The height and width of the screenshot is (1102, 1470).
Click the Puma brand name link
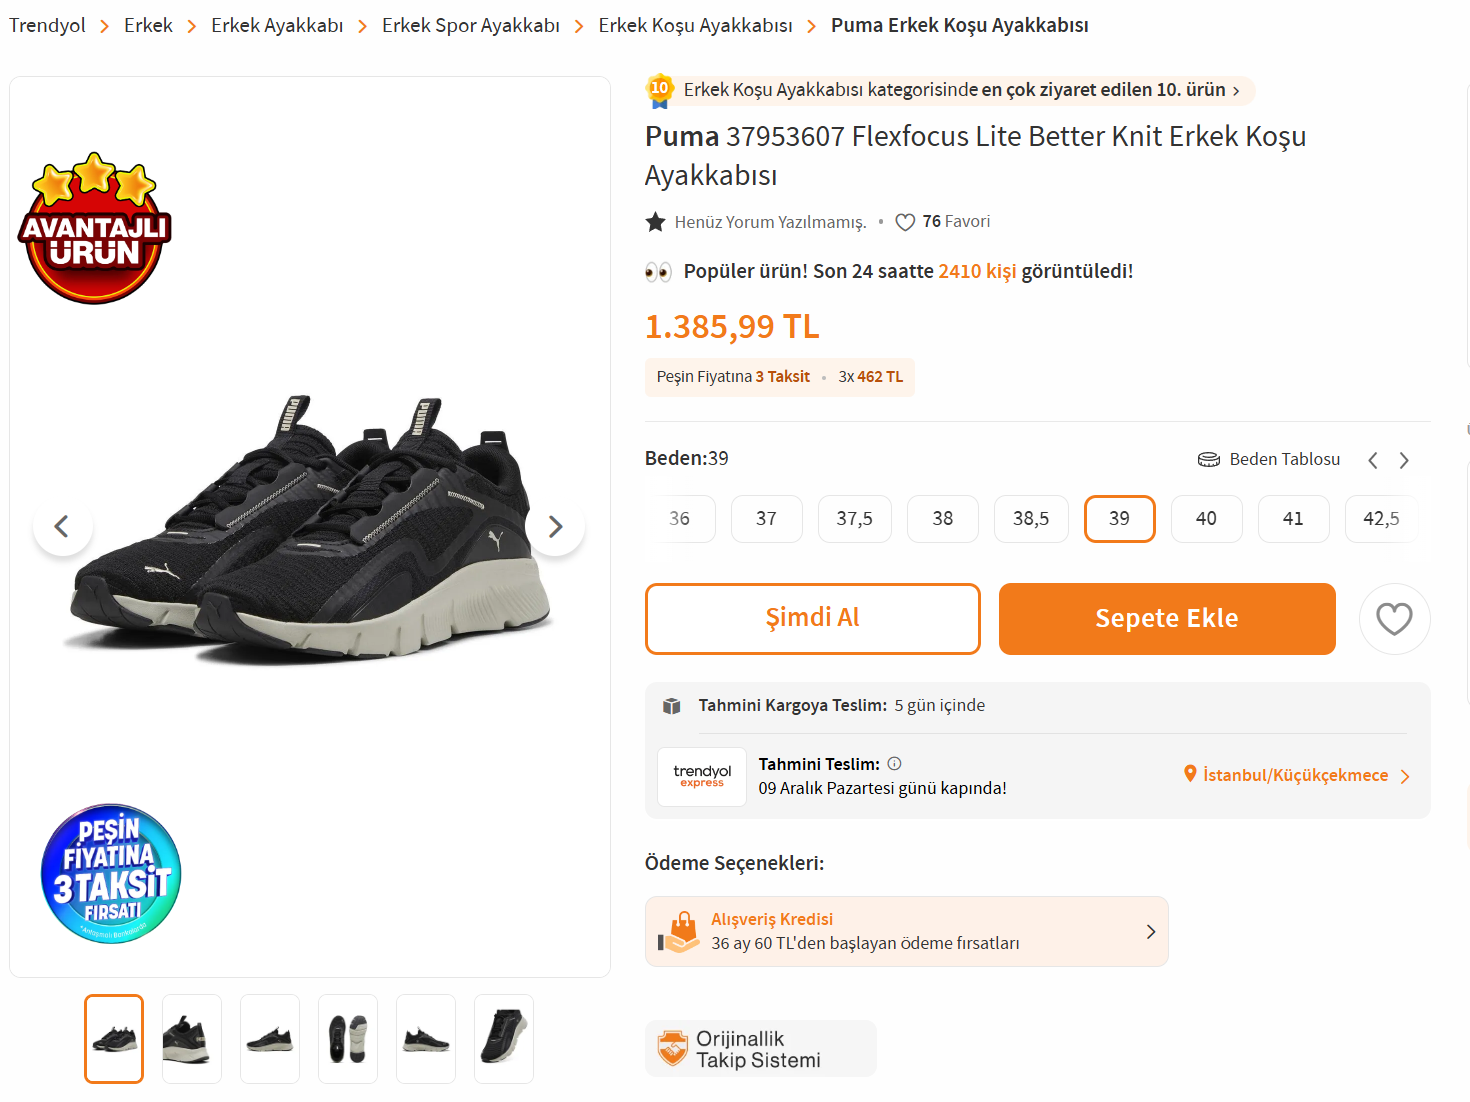[x=681, y=136]
